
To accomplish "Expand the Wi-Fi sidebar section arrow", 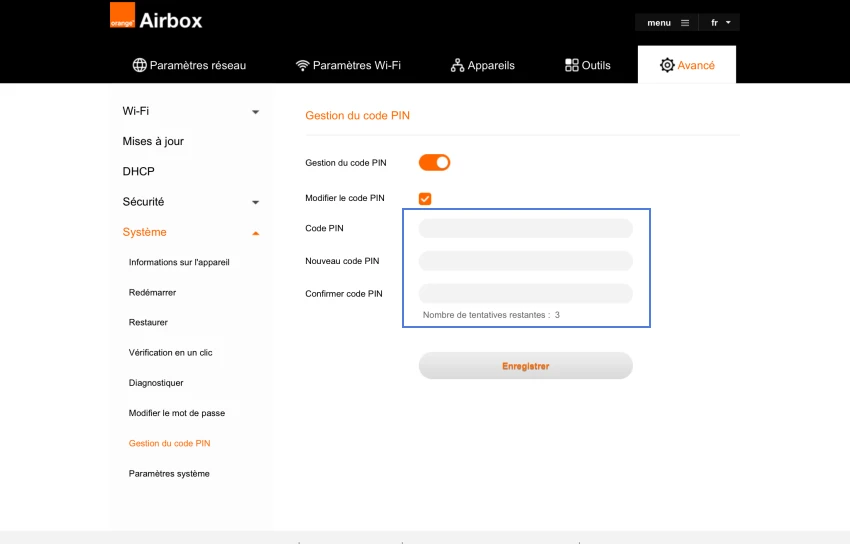I will (255, 112).
